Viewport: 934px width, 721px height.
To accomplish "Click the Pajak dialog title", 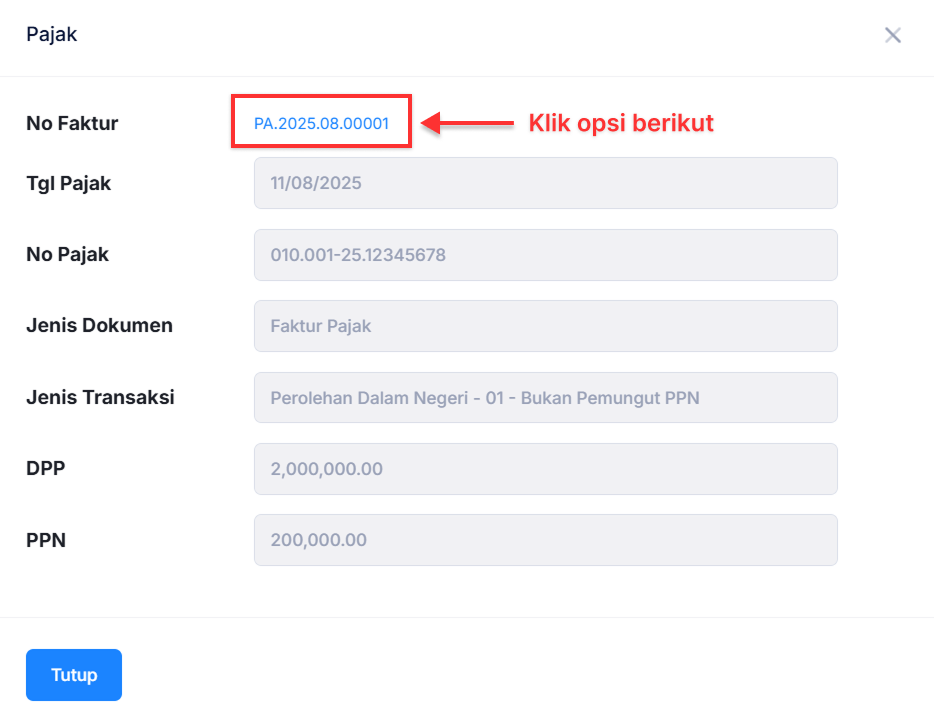I will point(51,35).
